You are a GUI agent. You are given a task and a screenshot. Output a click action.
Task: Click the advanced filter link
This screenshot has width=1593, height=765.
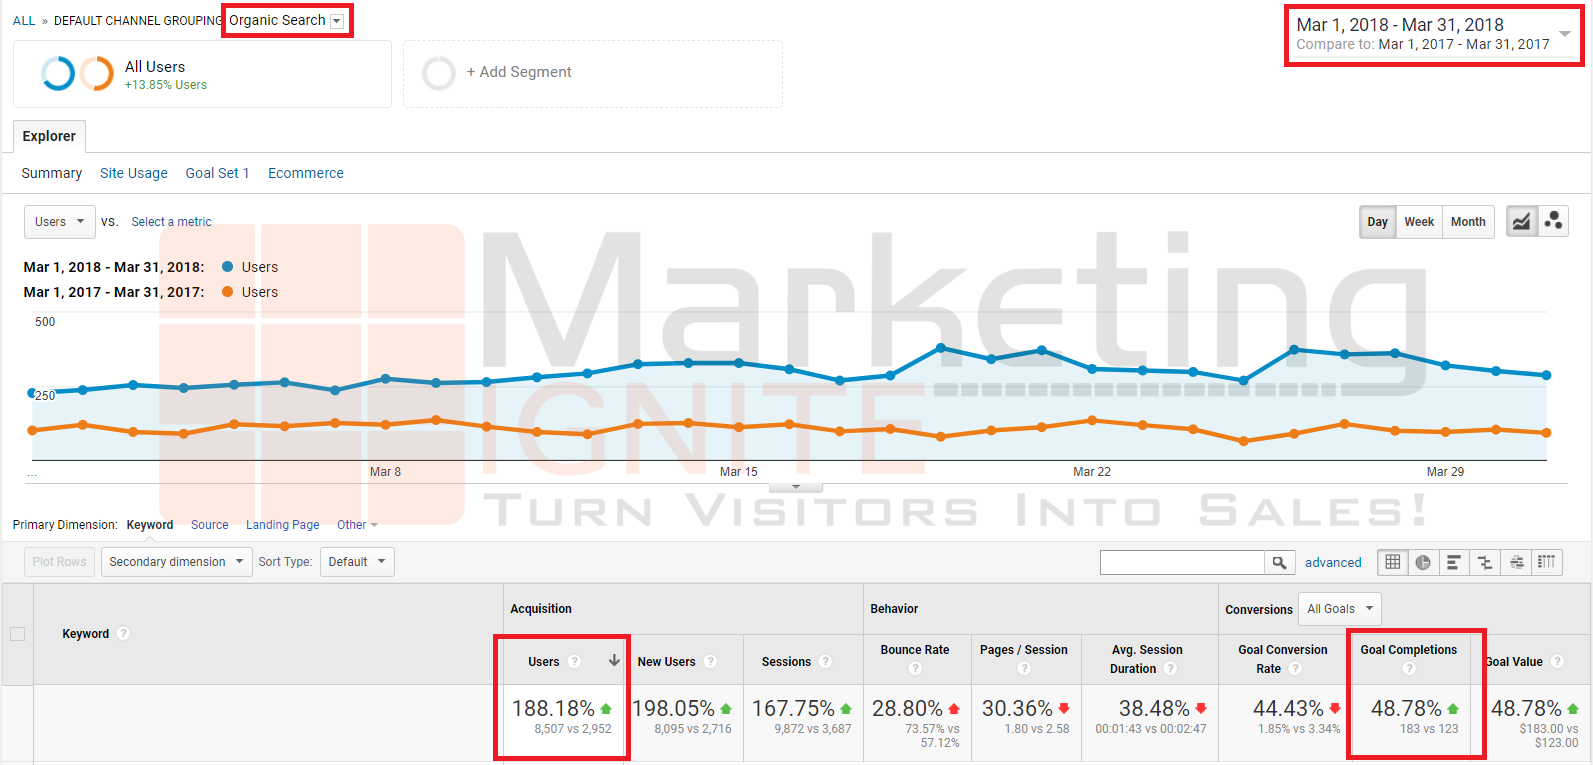coord(1333,563)
